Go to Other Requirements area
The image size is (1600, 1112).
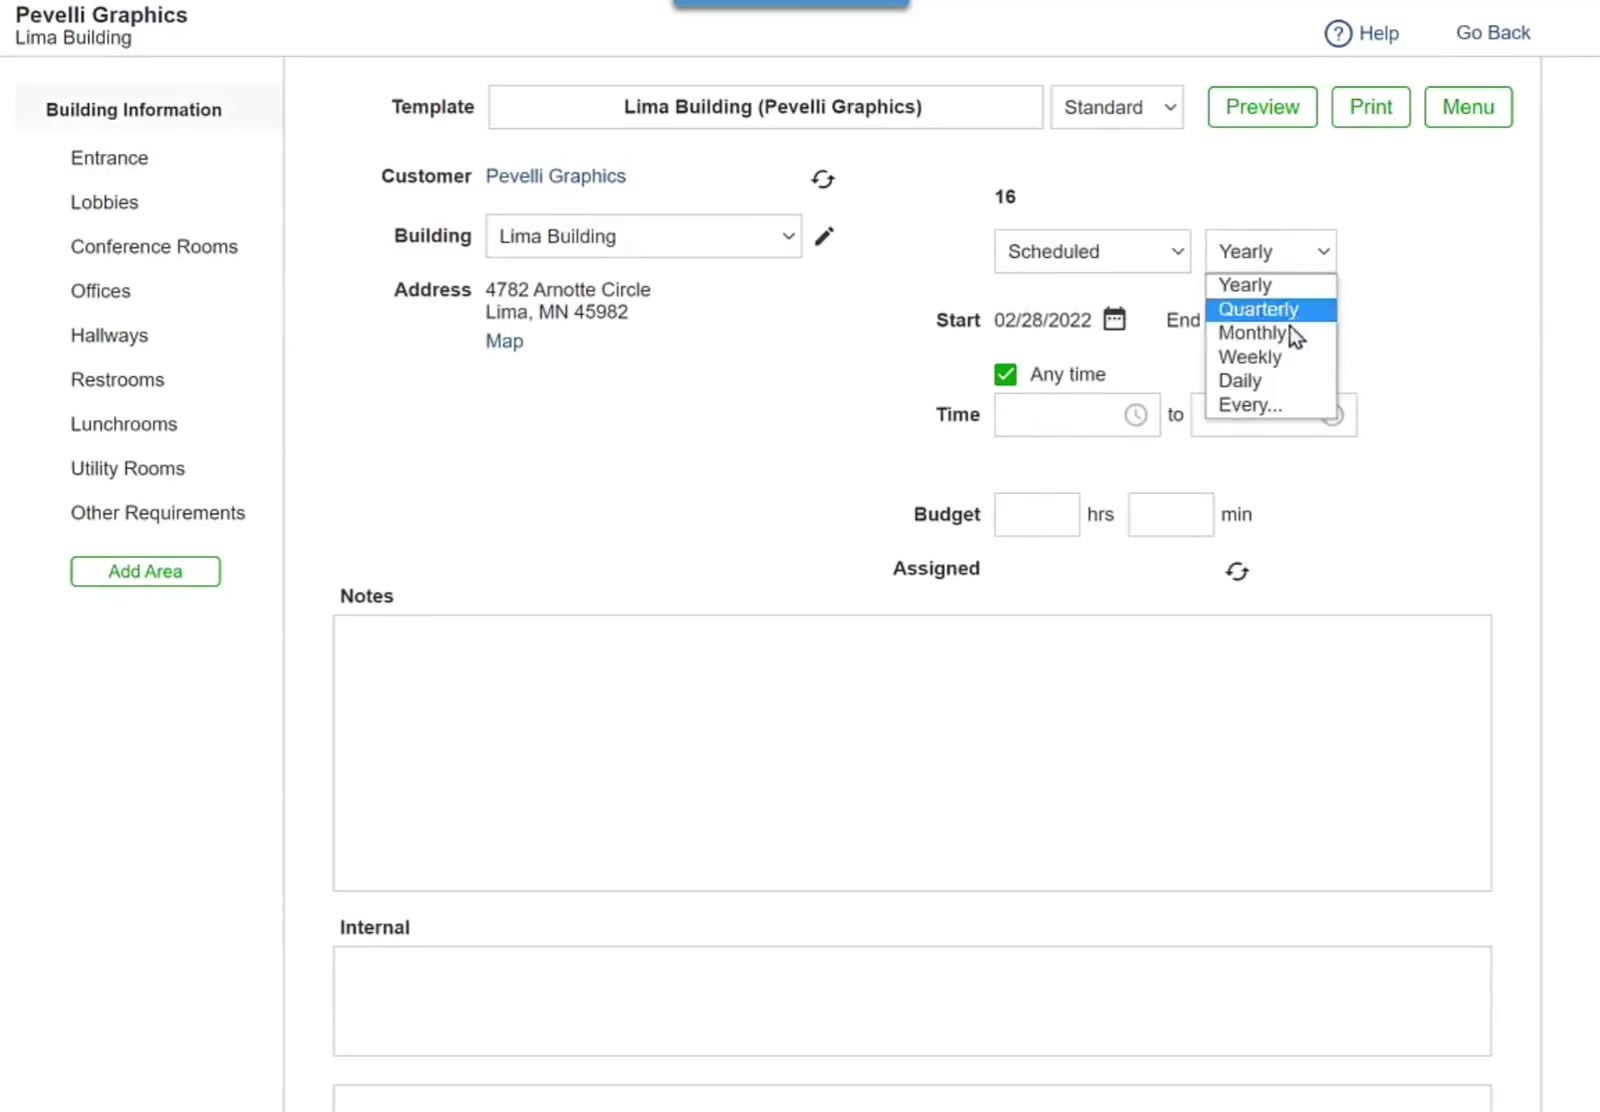coord(157,513)
